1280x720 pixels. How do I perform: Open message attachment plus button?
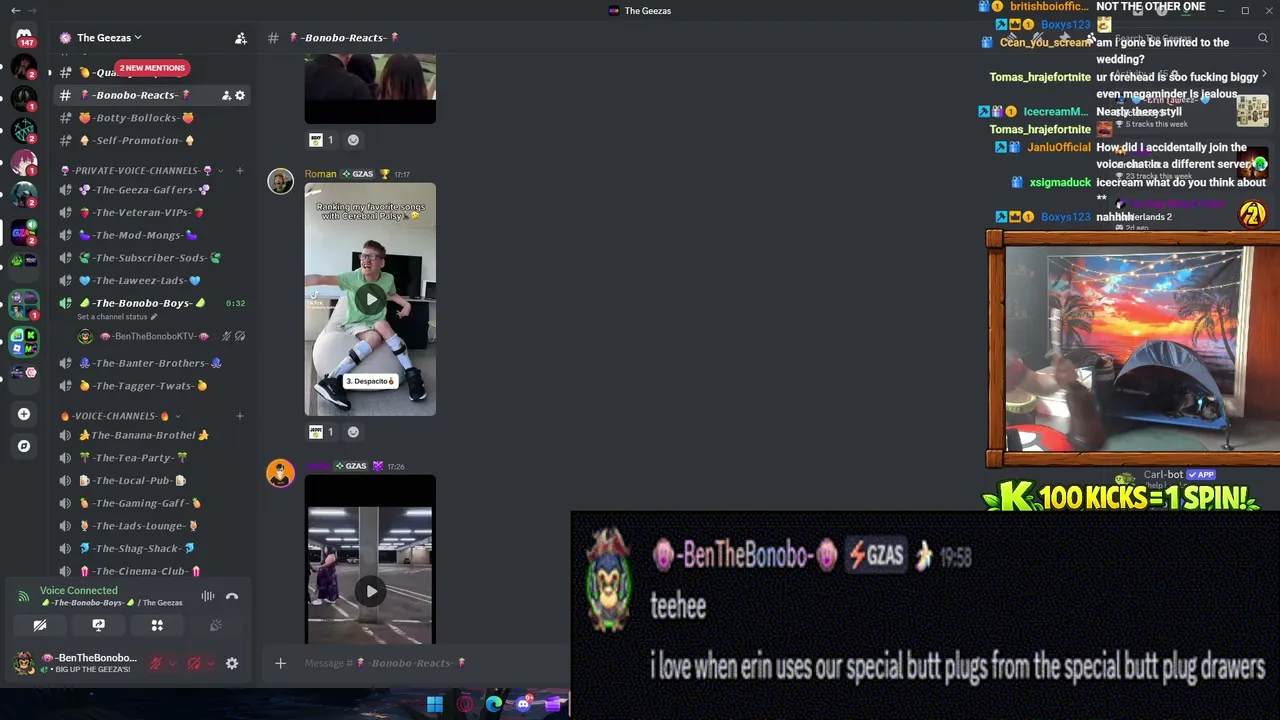tap(281, 663)
